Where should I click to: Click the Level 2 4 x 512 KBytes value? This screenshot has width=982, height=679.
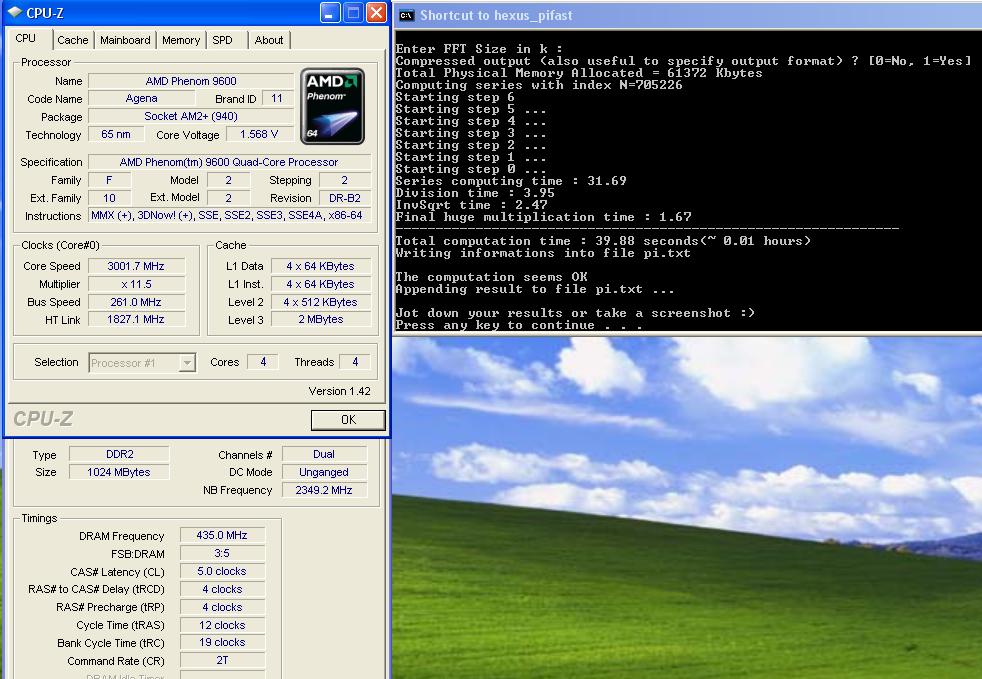point(321,302)
